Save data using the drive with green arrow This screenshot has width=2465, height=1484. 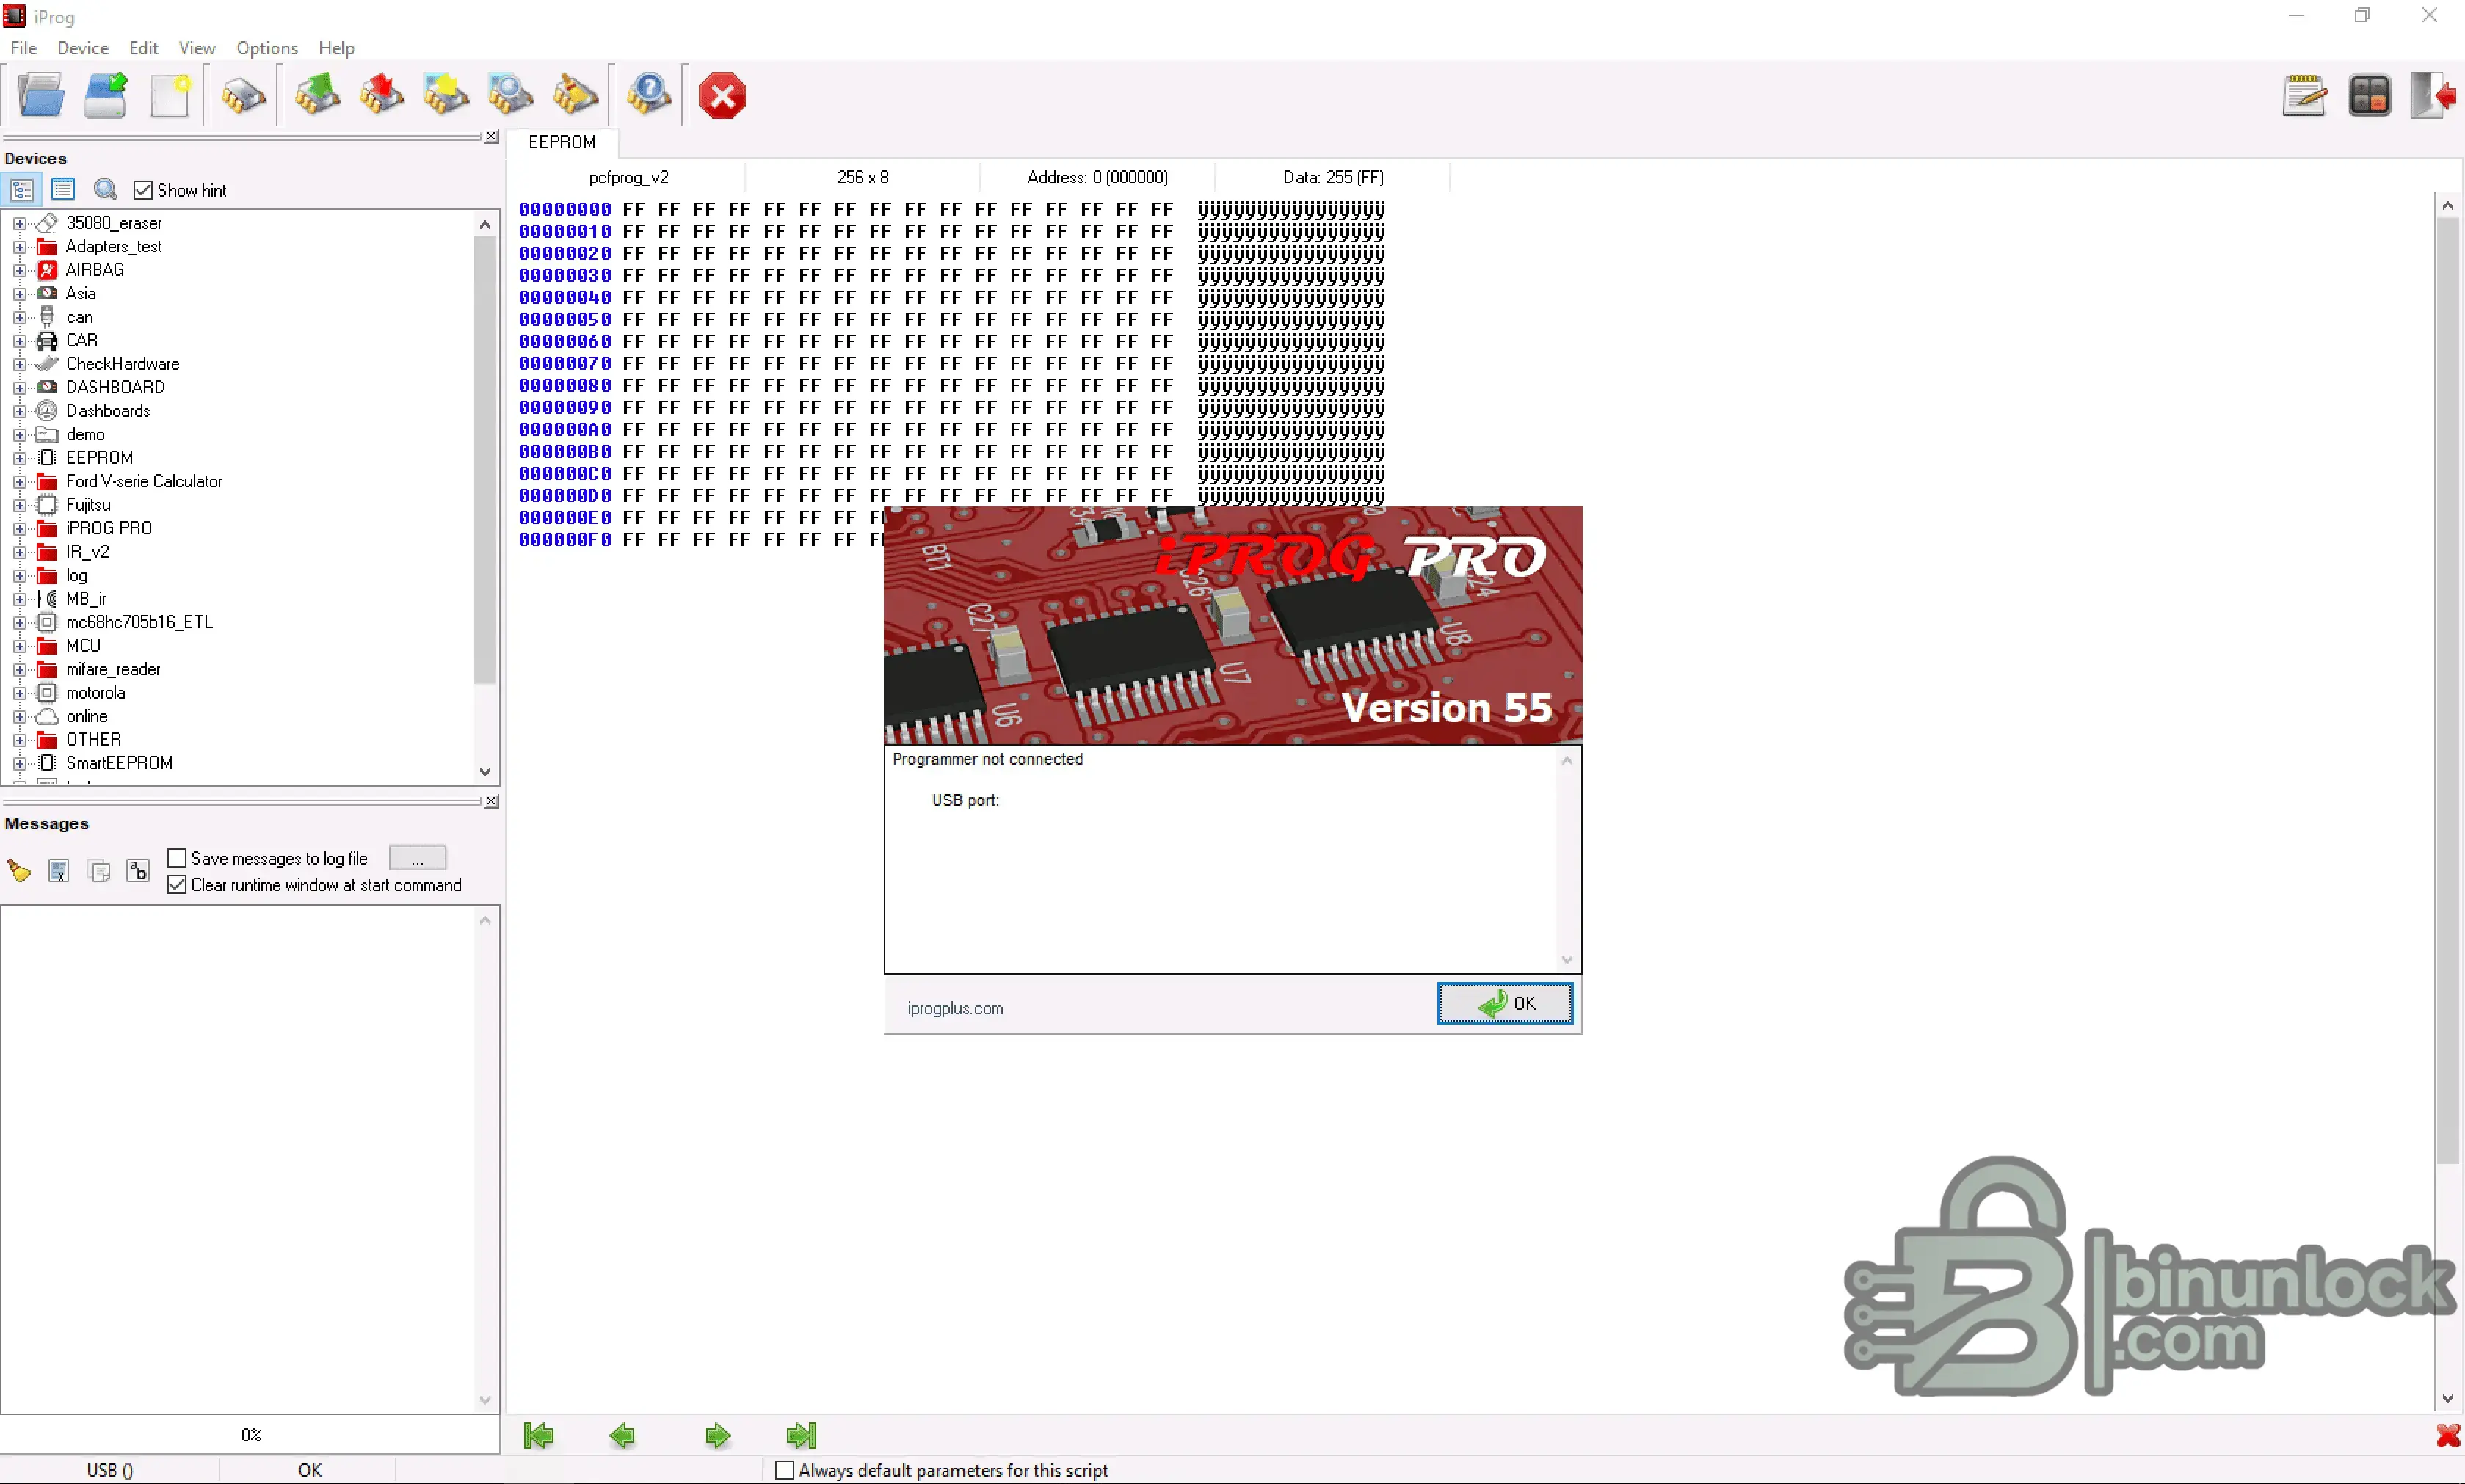(x=106, y=96)
